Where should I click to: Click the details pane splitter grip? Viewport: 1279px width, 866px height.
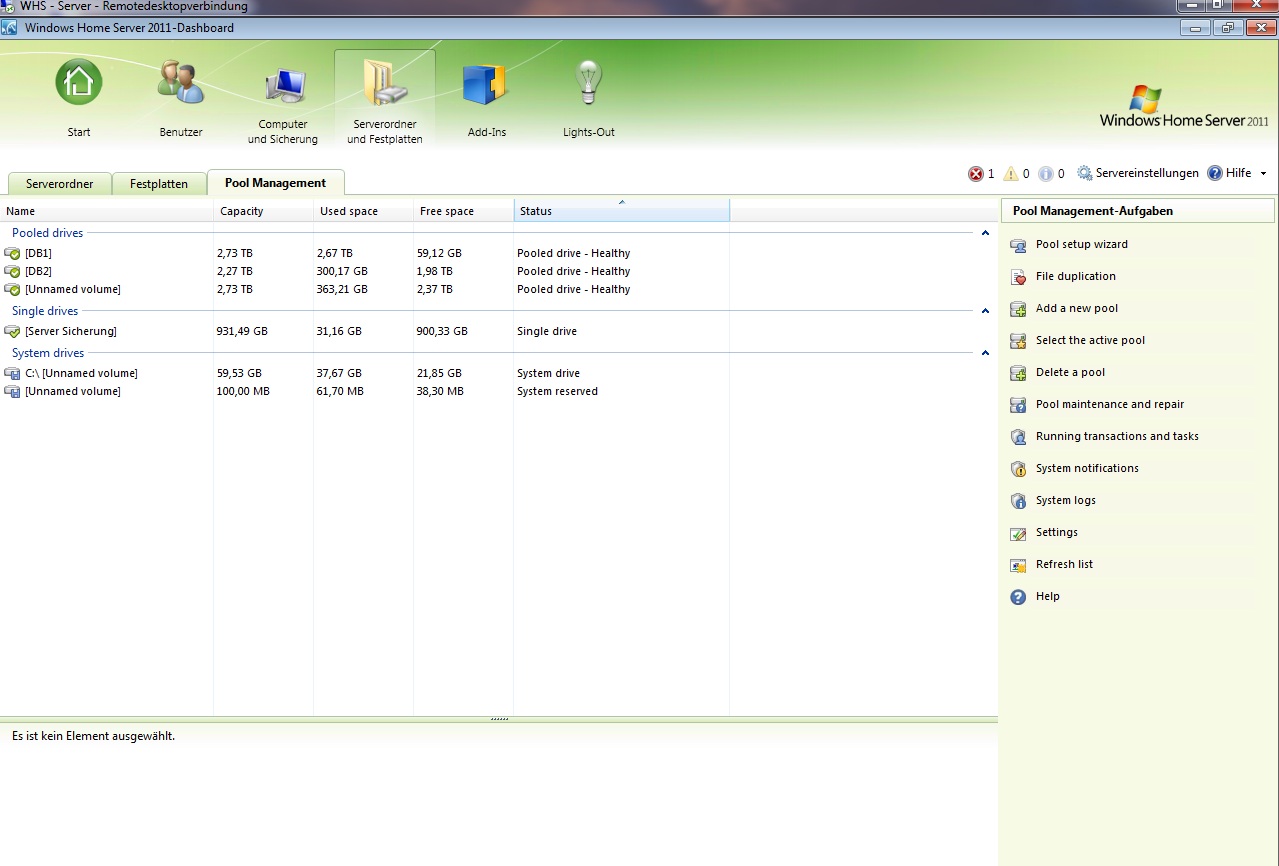click(500, 719)
